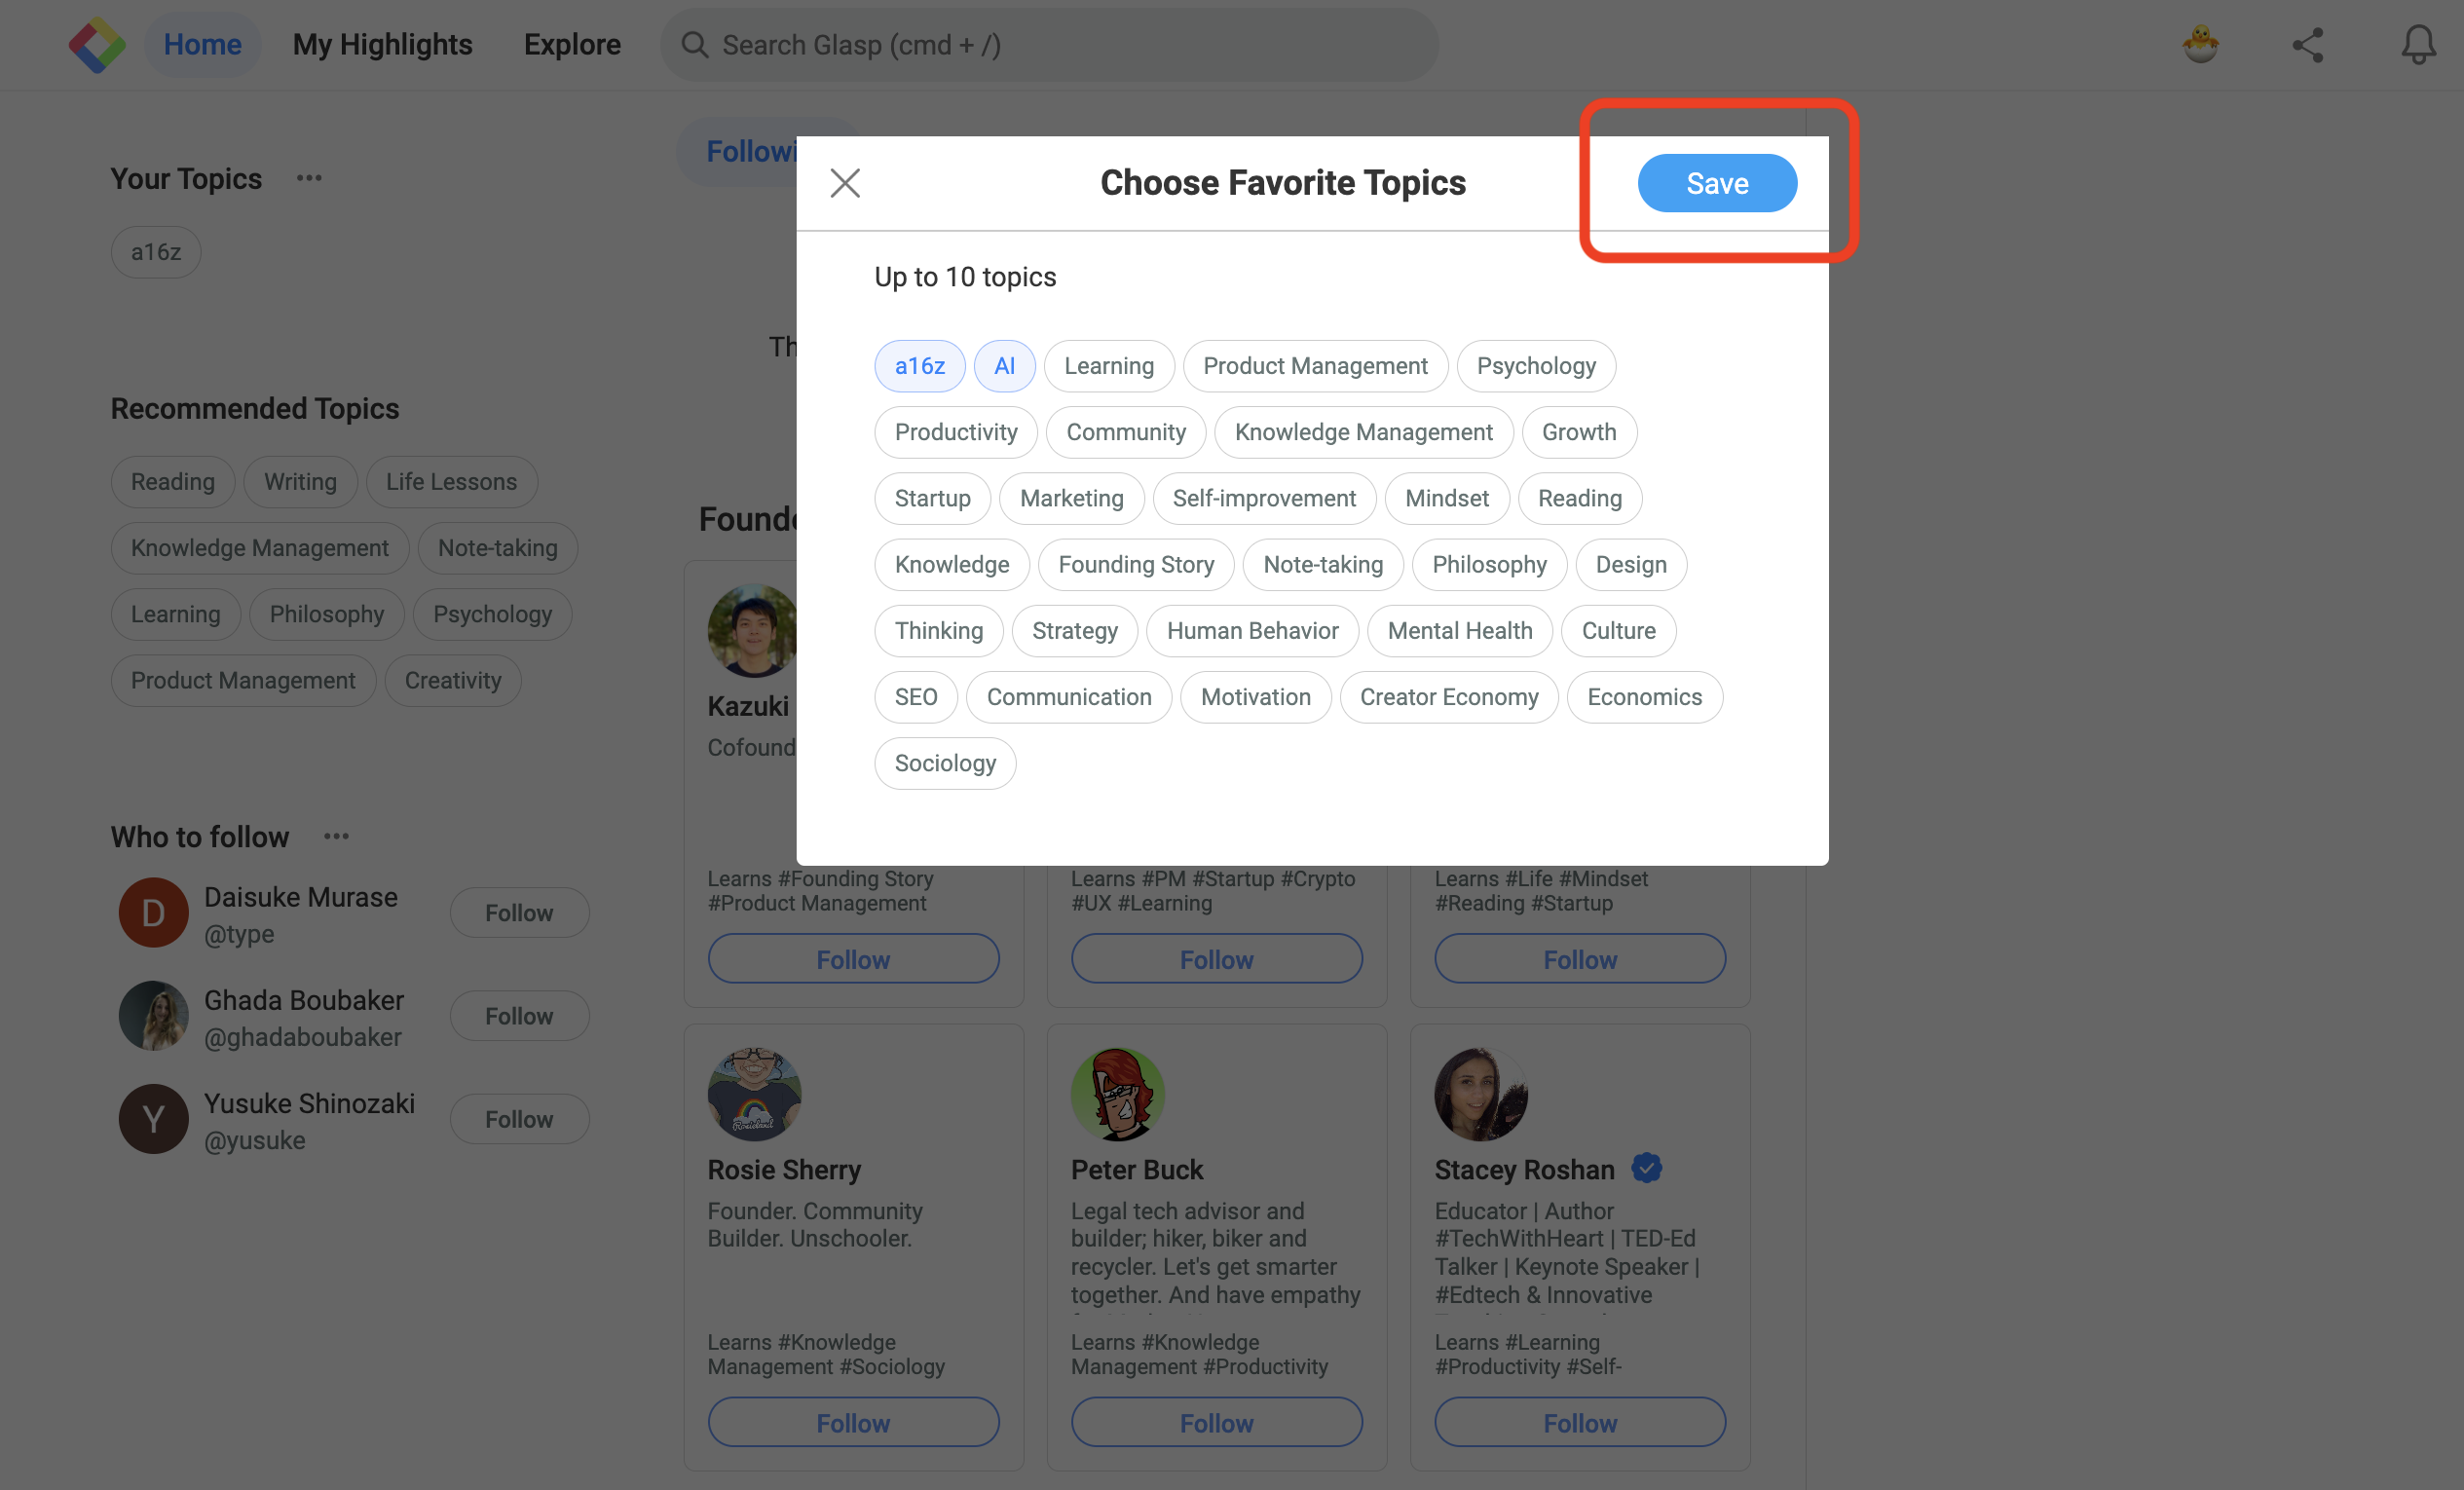Click Stacey Roshan's verified badge
The width and height of the screenshot is (2464, 1490).
(x=1647, y=1168)
